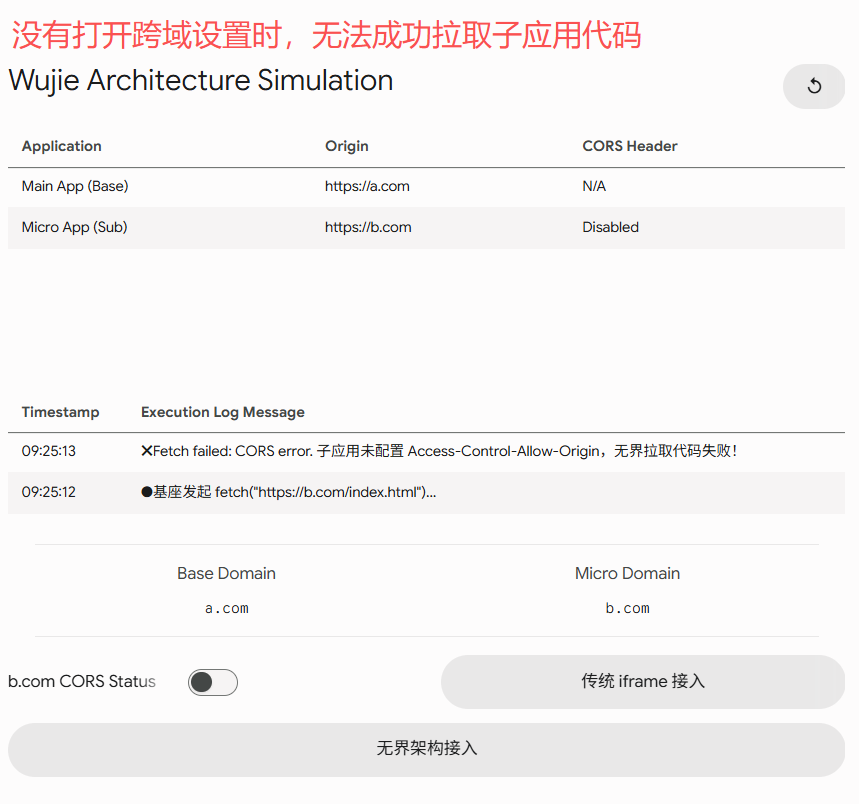Click the Micro Domain label
Image resolution: width=859 pixels, height=804 pixels.
tap(627, 573)
